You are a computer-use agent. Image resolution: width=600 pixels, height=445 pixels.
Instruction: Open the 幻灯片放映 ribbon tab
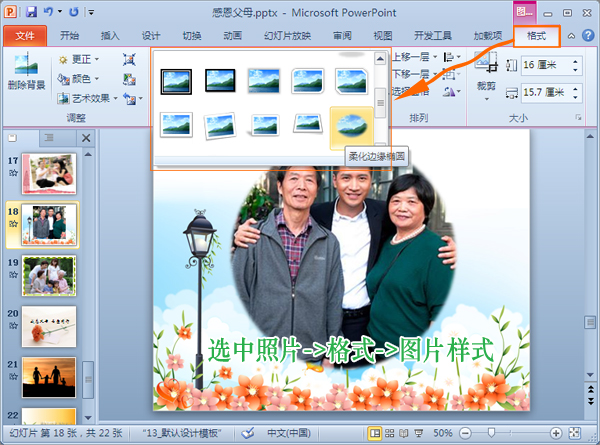(287, 36)
